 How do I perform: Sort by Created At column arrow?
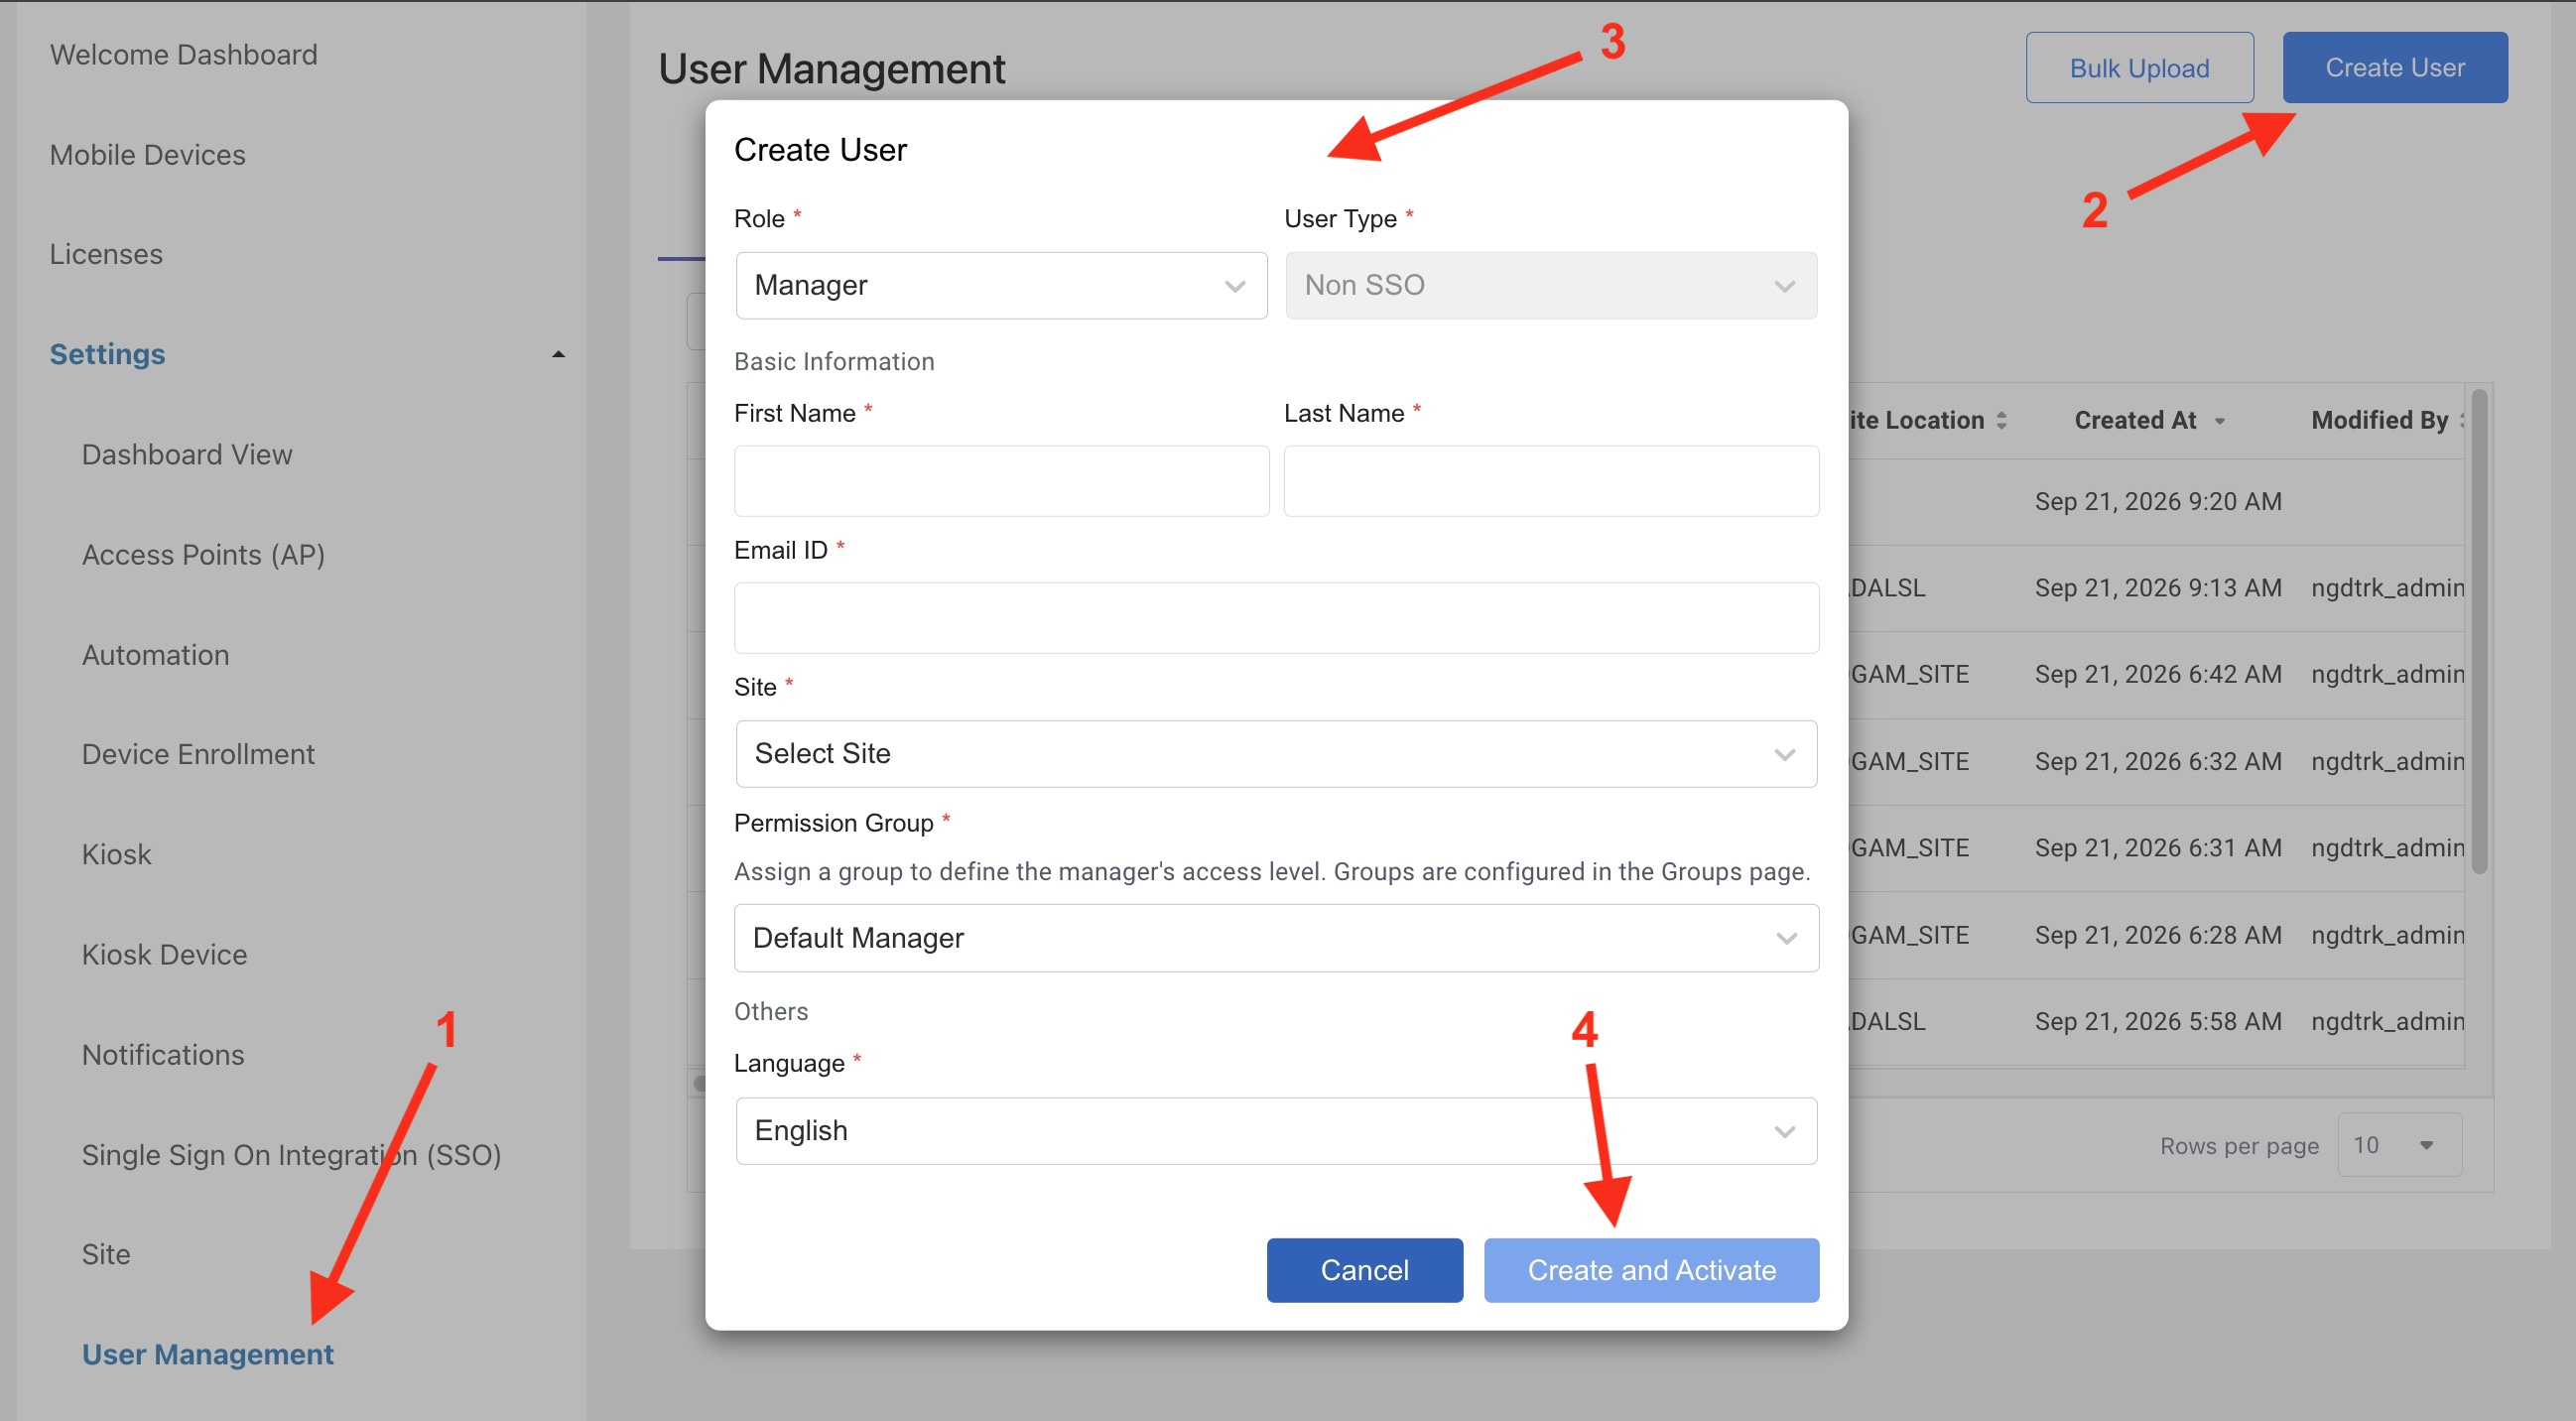tap(2220, 421)
